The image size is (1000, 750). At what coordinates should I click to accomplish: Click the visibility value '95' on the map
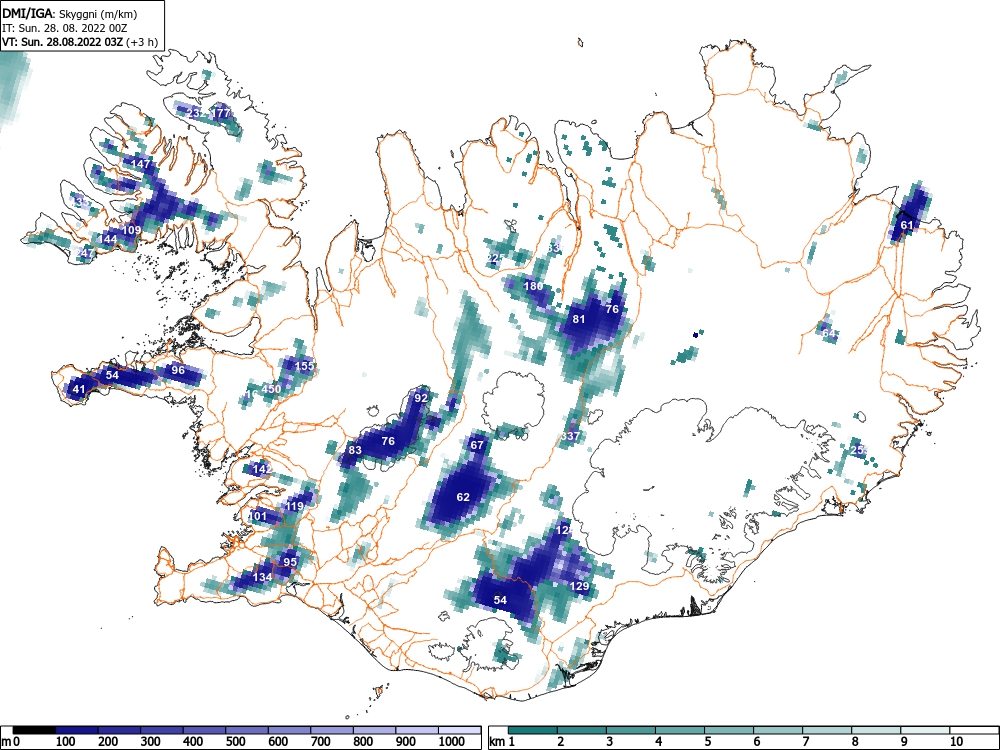tap(290, 562)
